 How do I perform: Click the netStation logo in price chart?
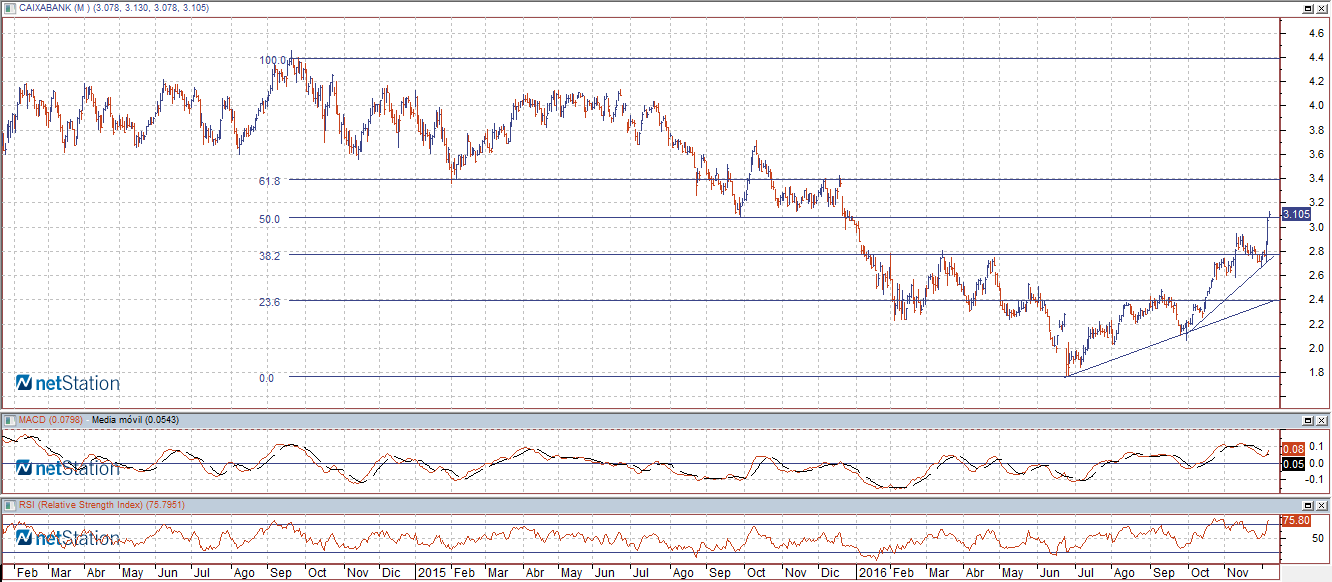(68, 383)
